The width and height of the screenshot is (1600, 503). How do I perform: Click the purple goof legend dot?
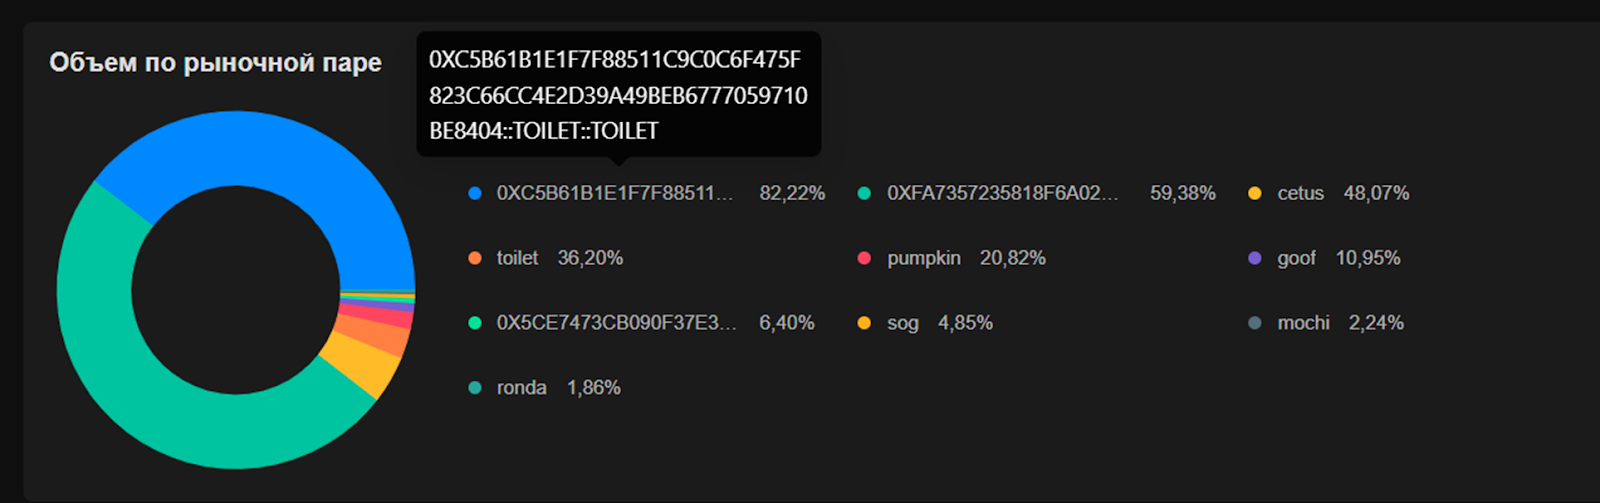pos(1255,258)
